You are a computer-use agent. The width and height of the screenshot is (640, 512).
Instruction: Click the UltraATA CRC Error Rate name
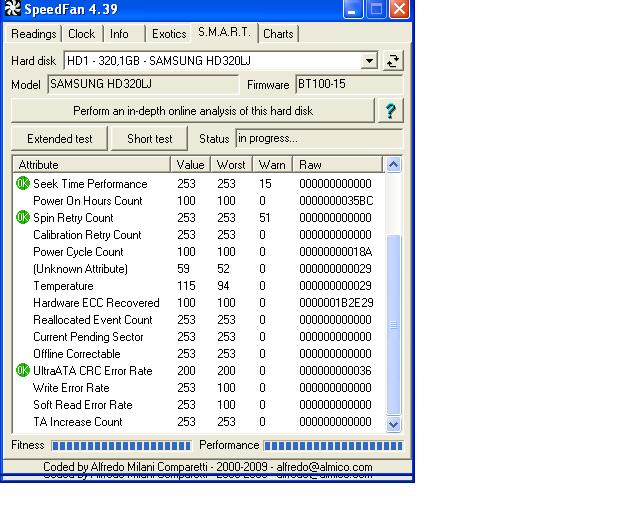click(x=93, y=371)
